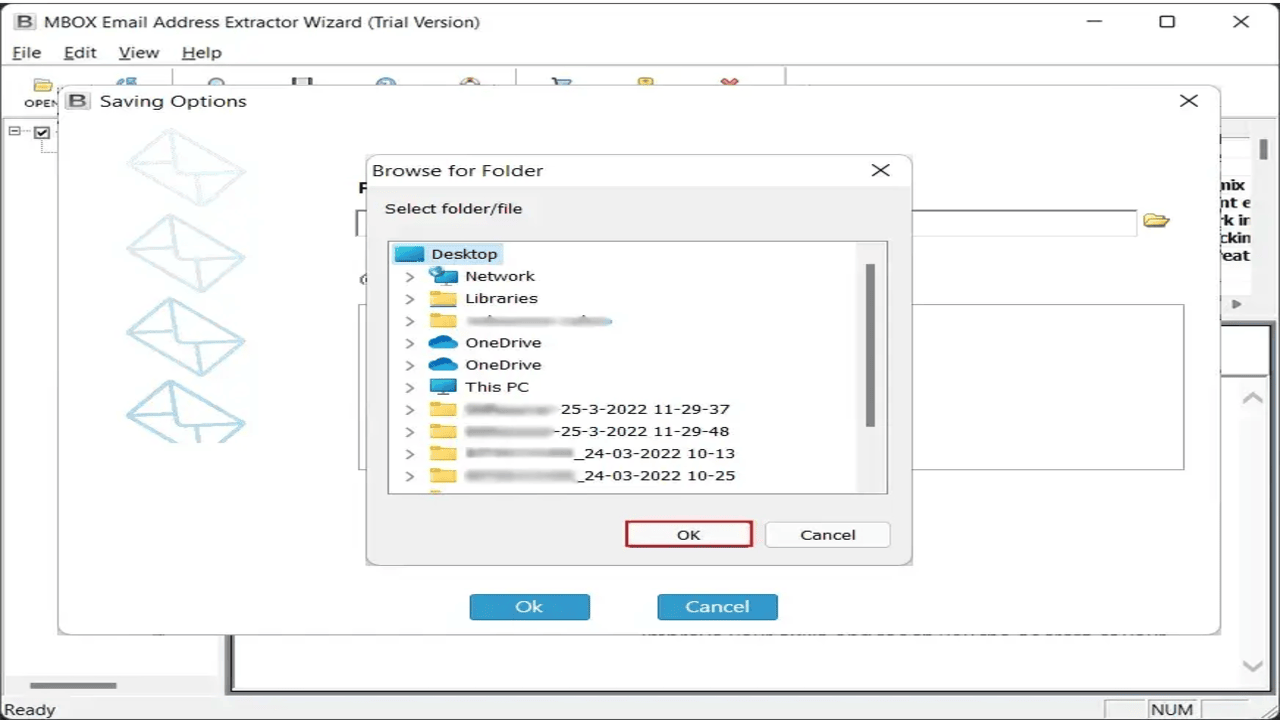Select the Network computer icon
The height and width of the screenshot is (720, 1280).
tap(442, 276)
